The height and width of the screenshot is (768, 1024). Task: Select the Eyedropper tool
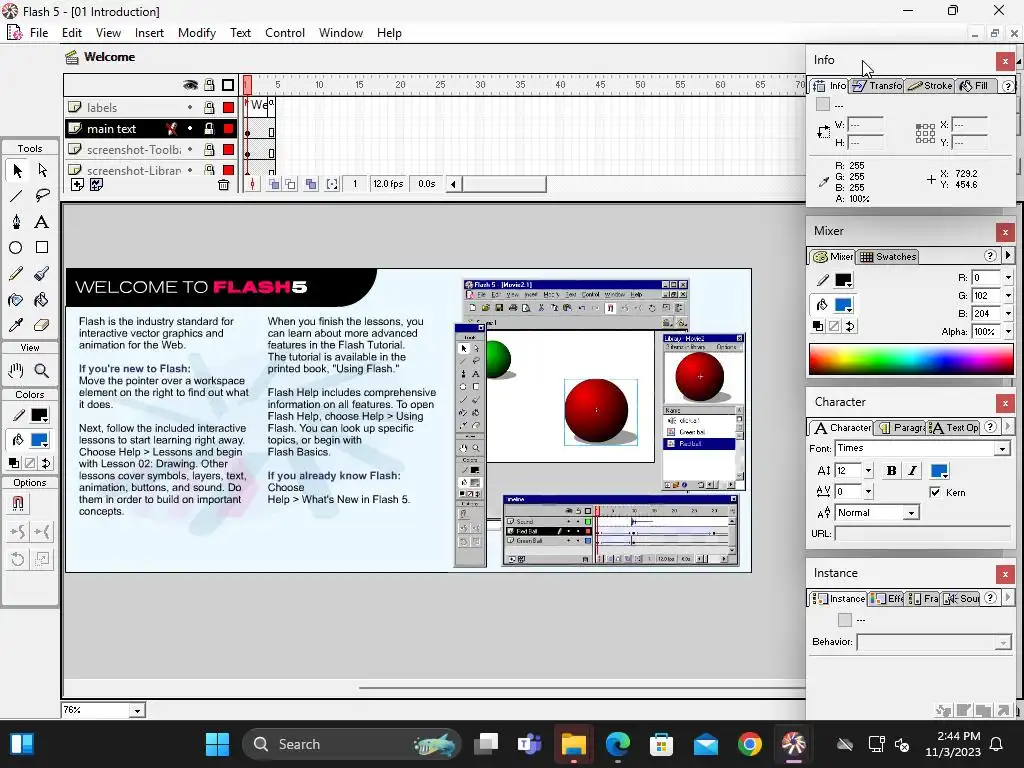tap(16, 325)
